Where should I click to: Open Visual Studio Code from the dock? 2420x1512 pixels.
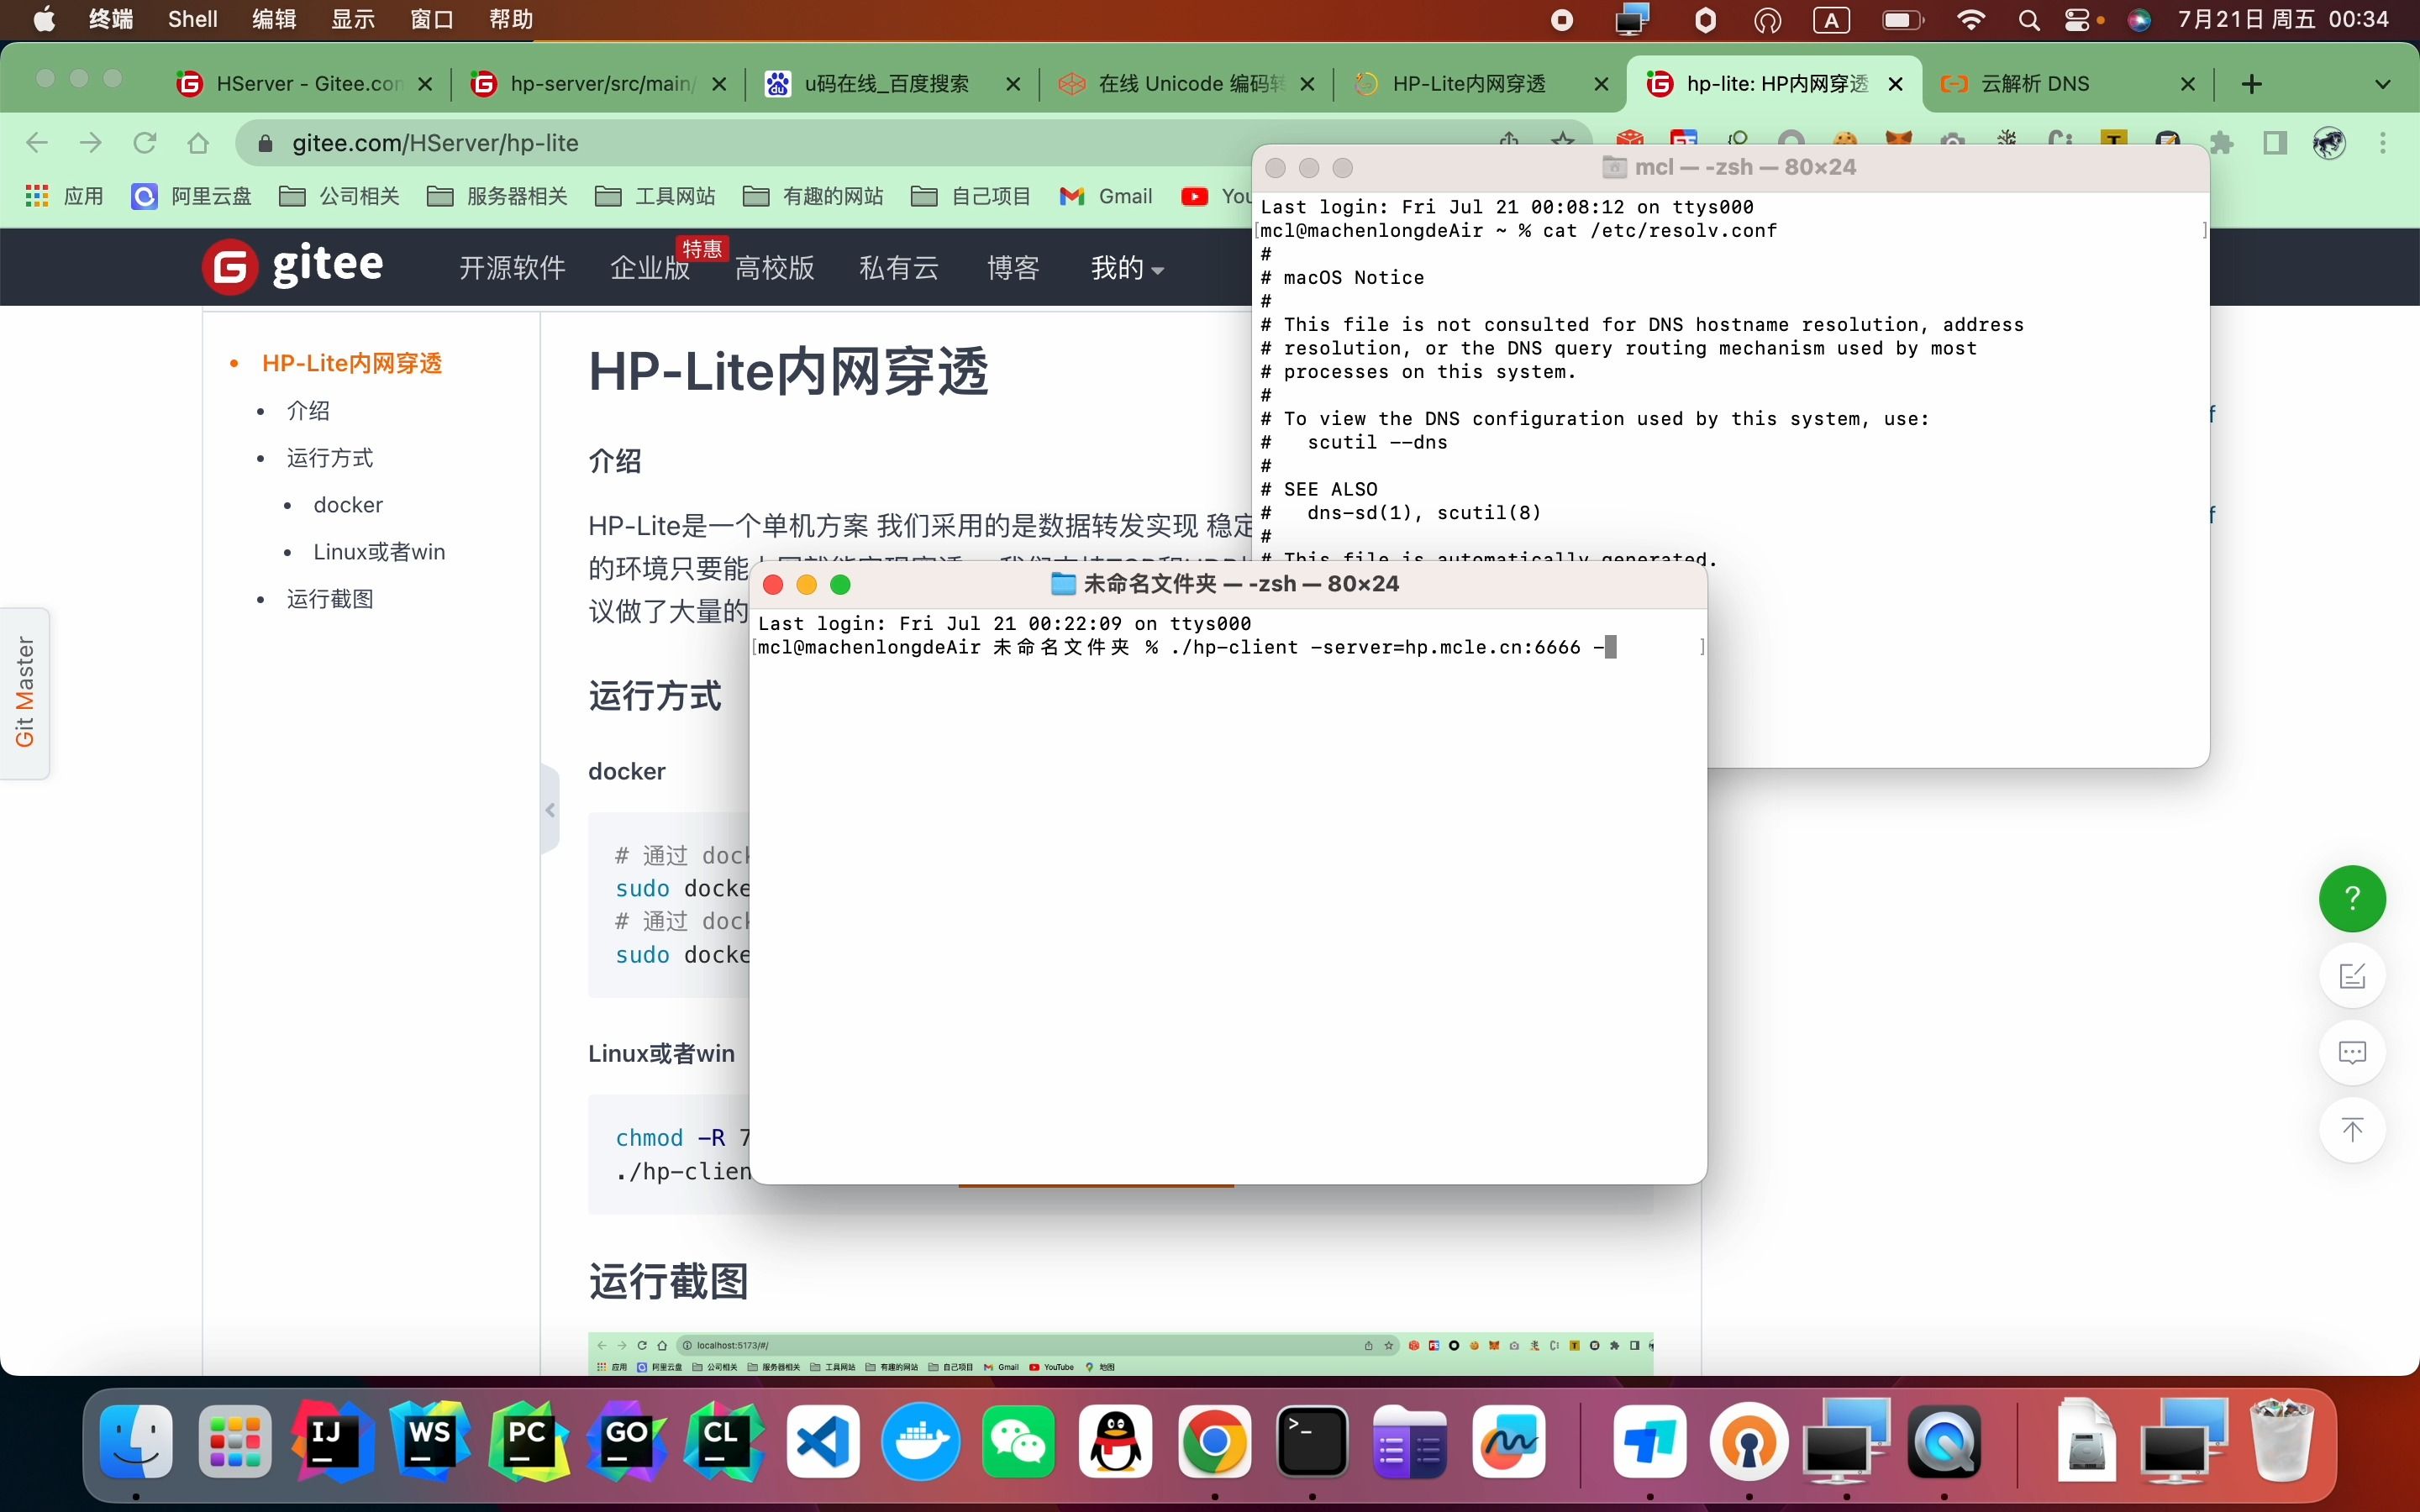click(x=822, y=1441)
